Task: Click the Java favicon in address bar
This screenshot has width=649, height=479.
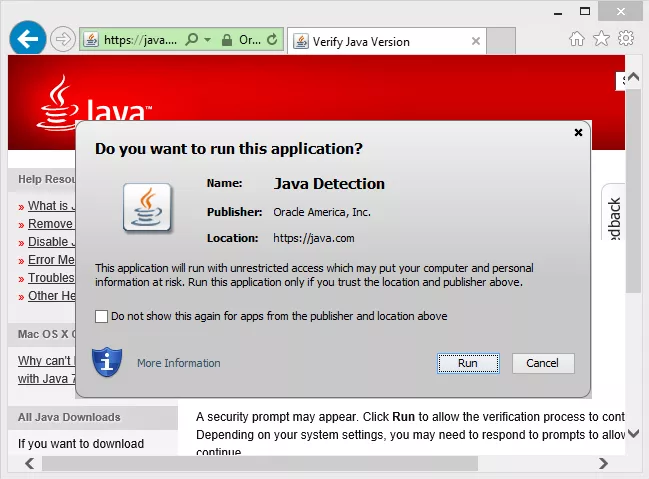Action: [x=91, y=40]
